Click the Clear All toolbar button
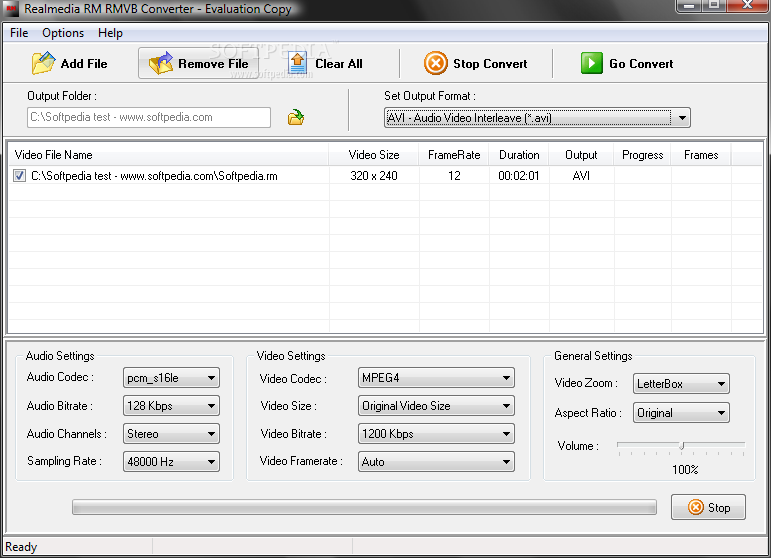 click(326, 63)
